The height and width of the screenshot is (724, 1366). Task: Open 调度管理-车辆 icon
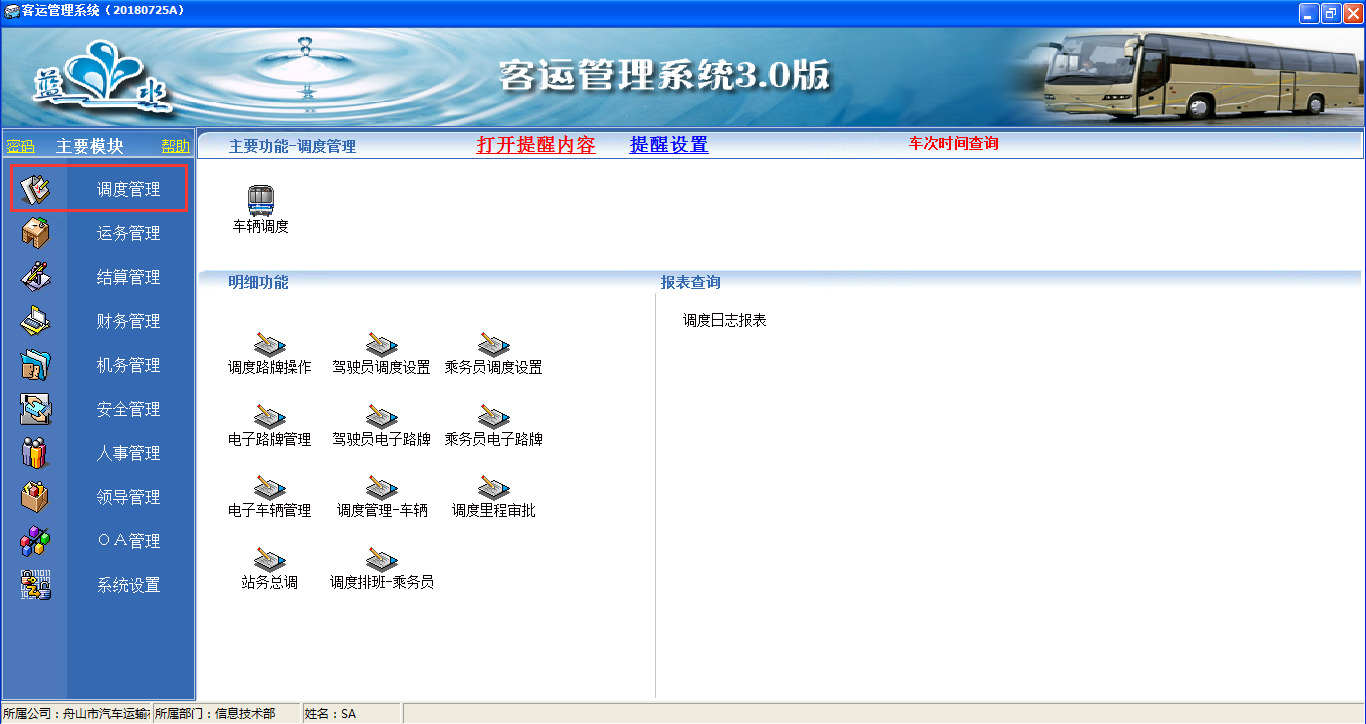[382, 488]
